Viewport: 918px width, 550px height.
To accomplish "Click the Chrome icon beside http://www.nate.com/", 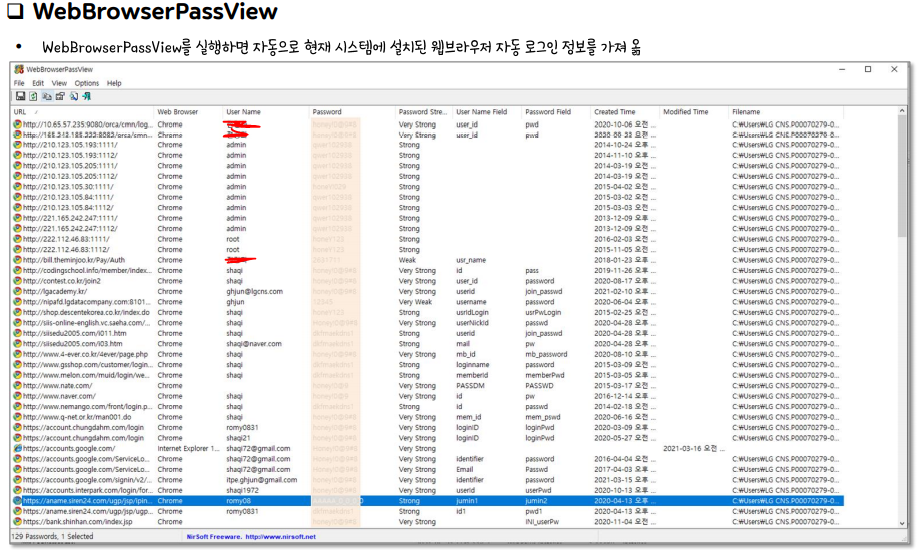I will [18, 385].
